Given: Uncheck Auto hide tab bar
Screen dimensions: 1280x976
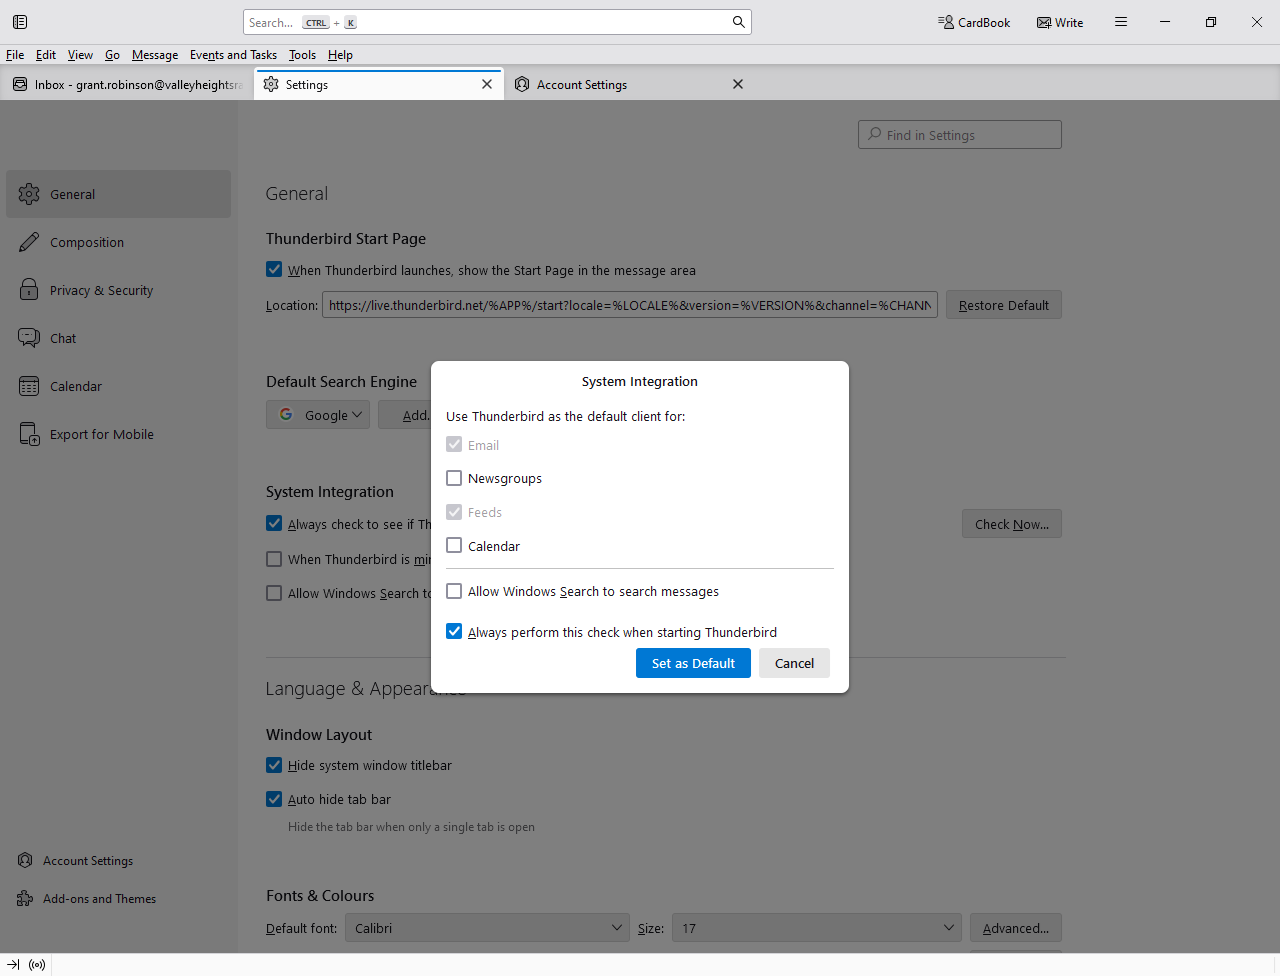Looking at the screenshot, I should coord(274,799).
